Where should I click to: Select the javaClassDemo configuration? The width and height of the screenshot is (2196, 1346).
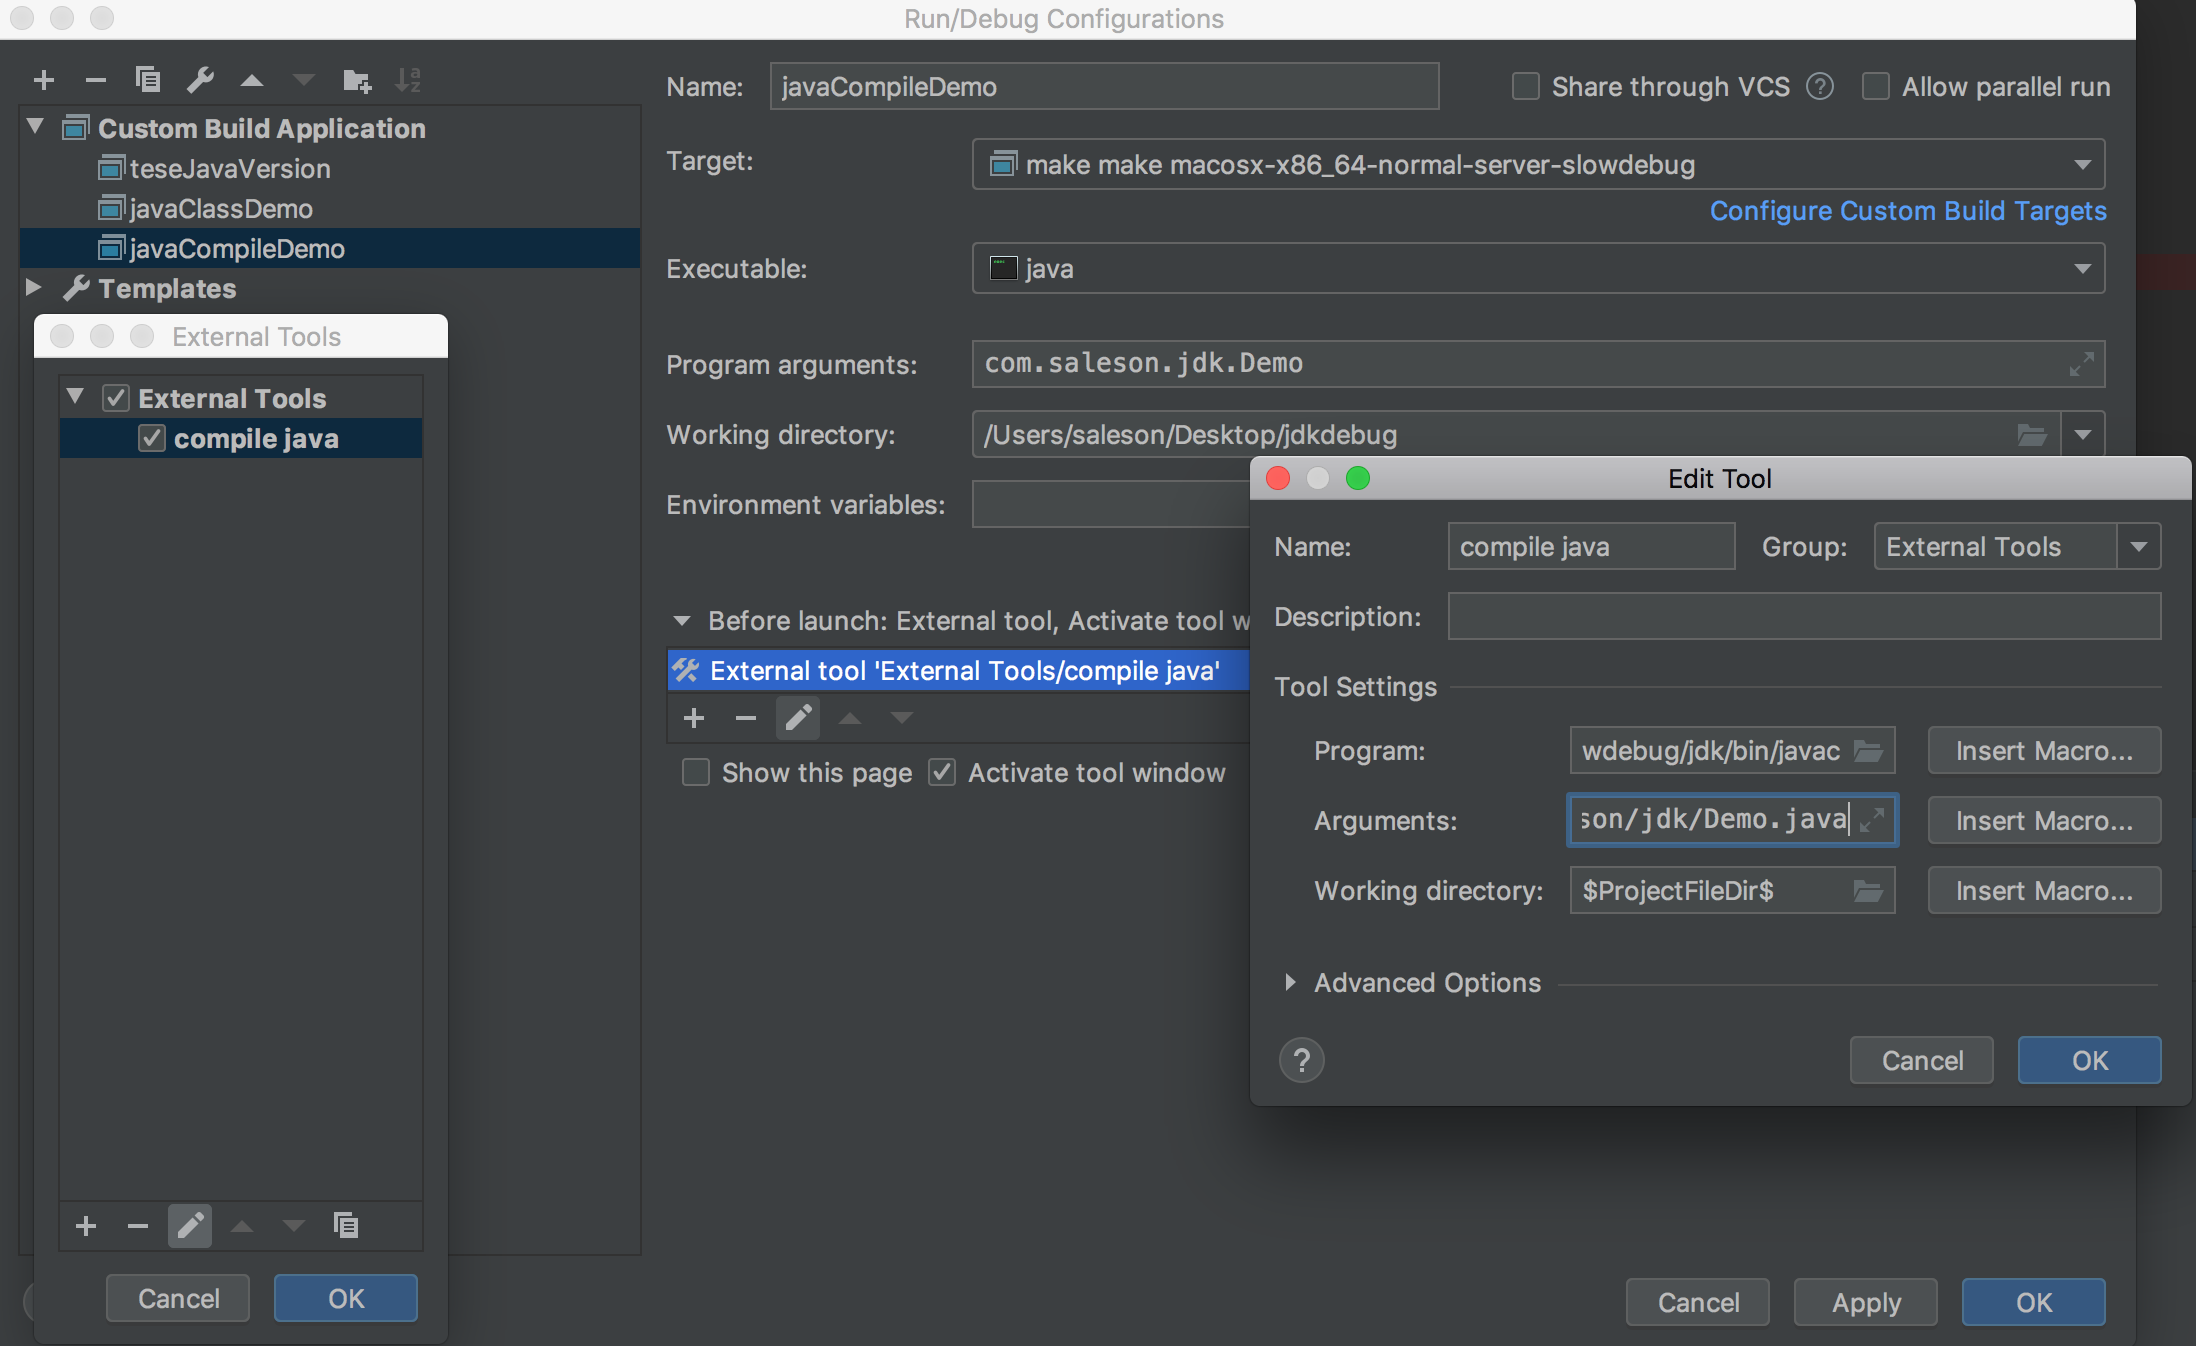(x=220, y=209)
